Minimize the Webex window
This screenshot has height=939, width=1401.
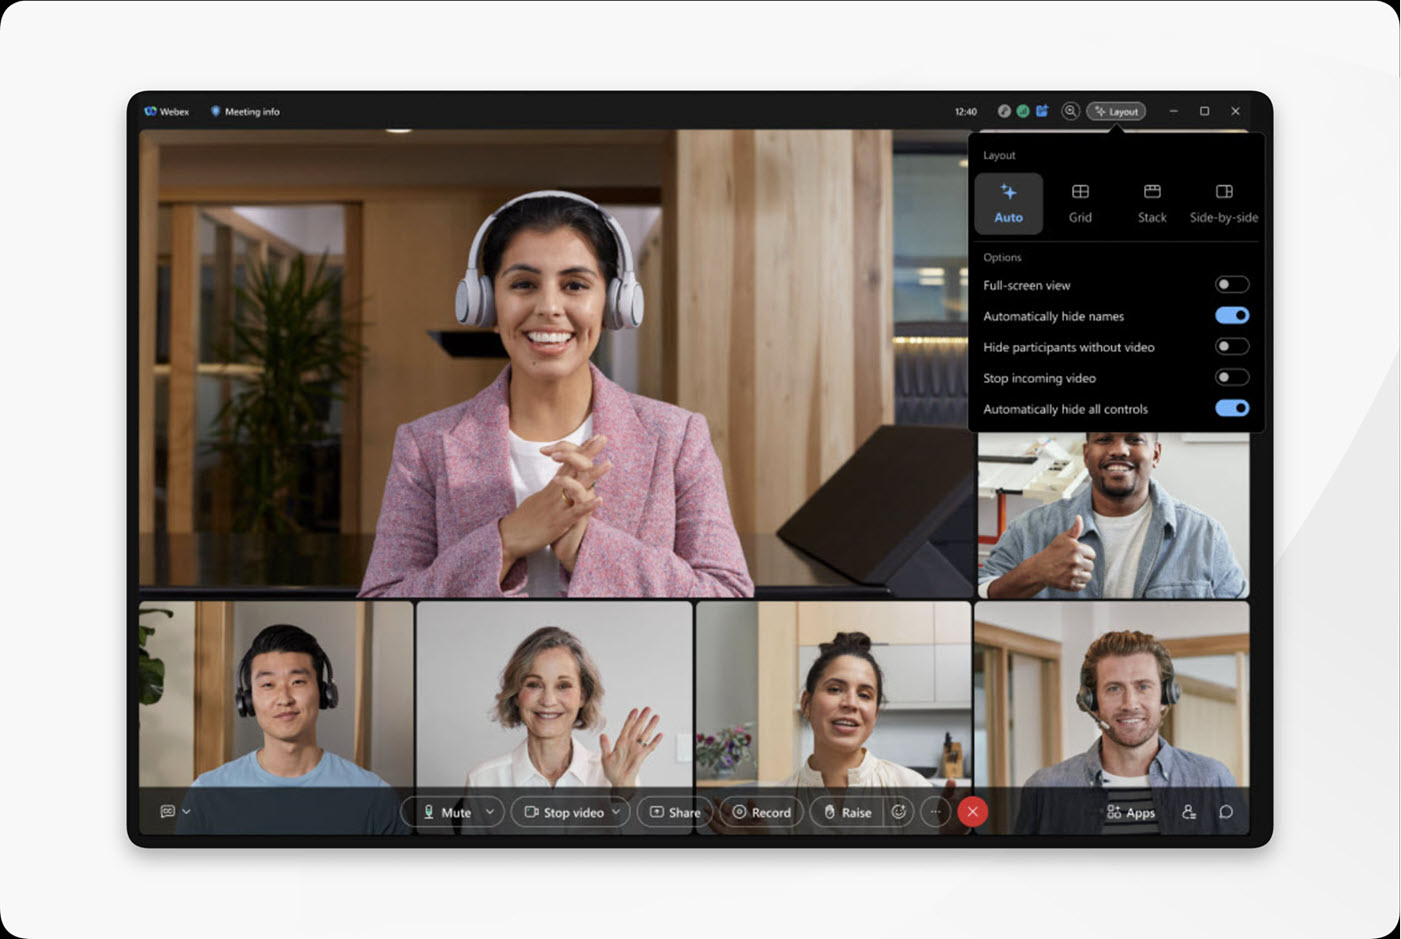[x=1174, y=111]
